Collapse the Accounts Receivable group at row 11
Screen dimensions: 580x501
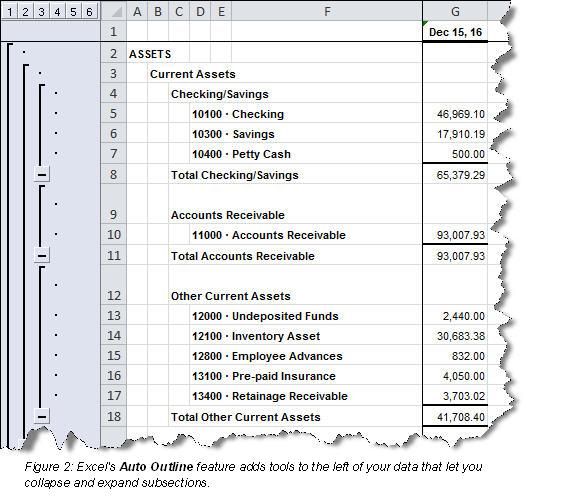42,255
